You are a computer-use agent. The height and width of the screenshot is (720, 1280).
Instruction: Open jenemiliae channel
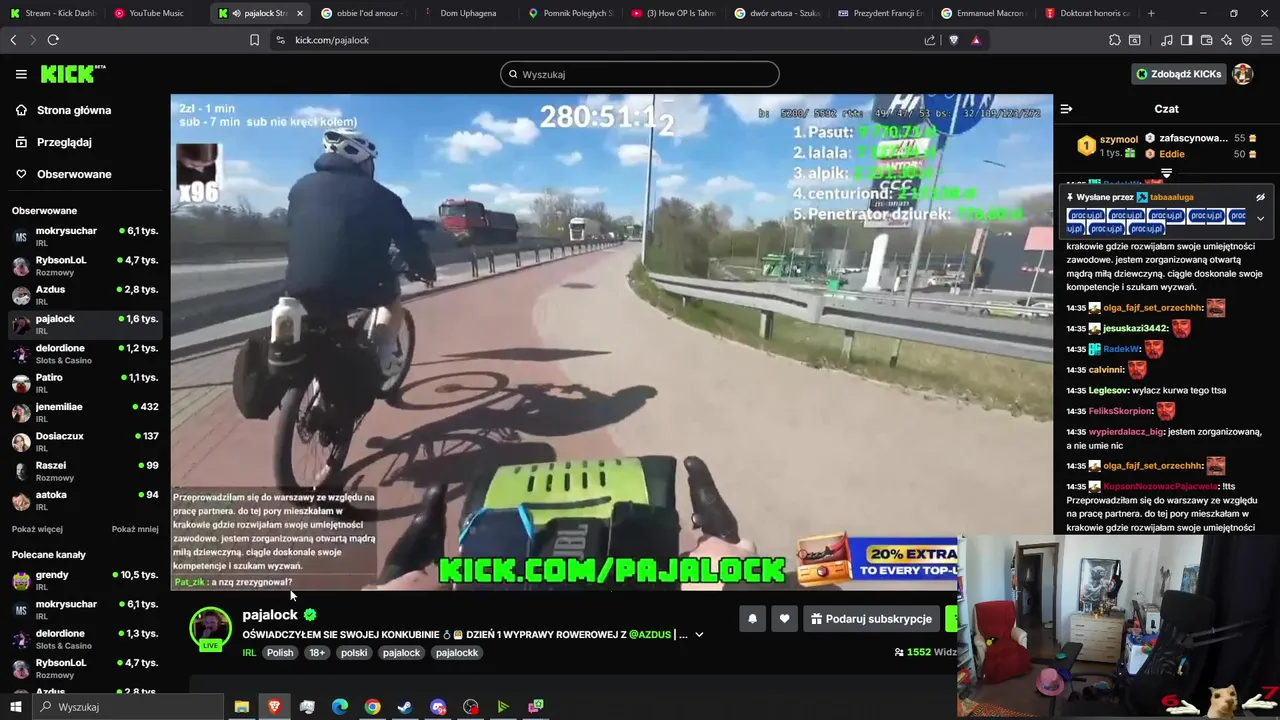point(84,412)
